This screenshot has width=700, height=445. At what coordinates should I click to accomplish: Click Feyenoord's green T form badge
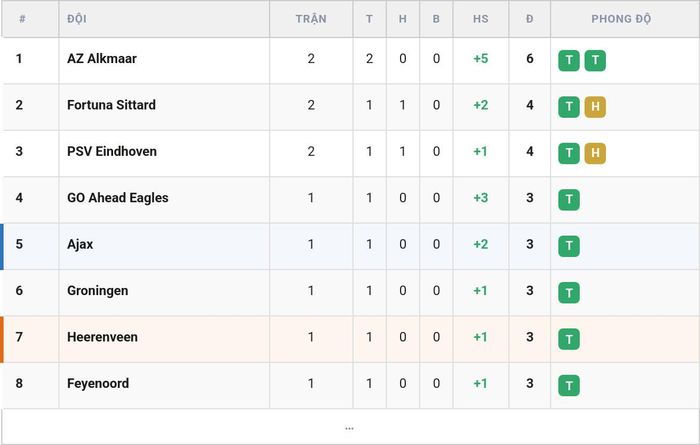[569, 385]
